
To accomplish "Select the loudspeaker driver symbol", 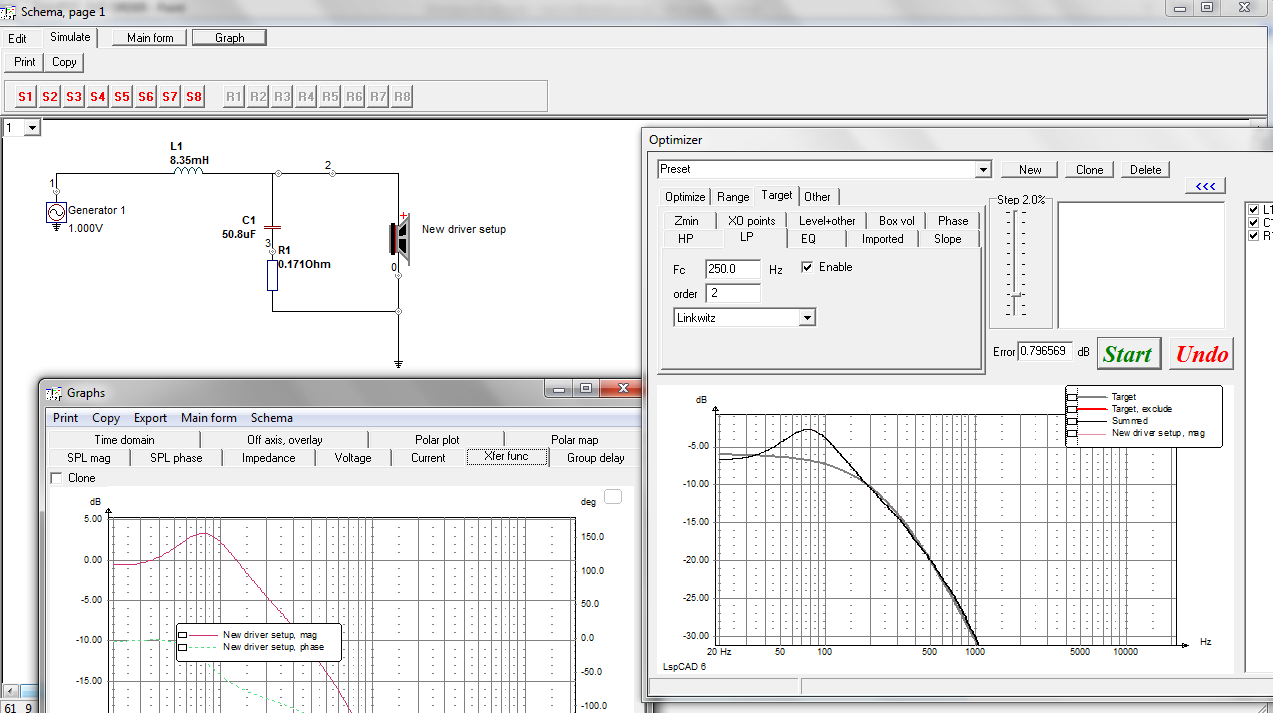I will (x=398, y=239).
